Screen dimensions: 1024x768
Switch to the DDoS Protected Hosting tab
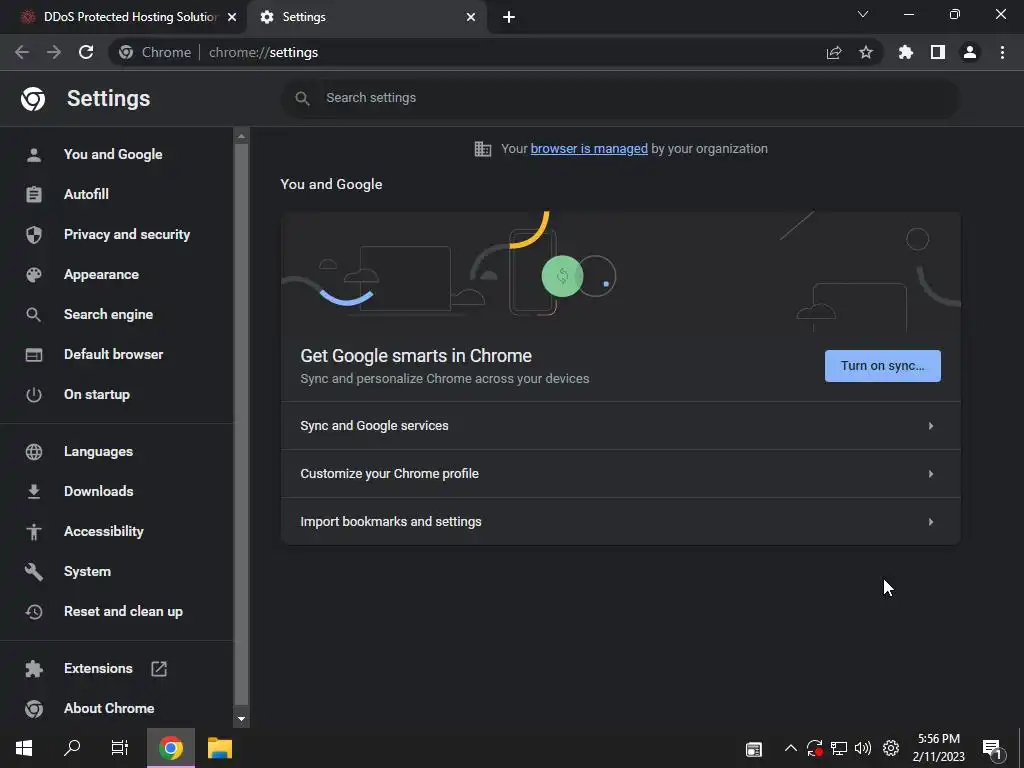point(123,17)
